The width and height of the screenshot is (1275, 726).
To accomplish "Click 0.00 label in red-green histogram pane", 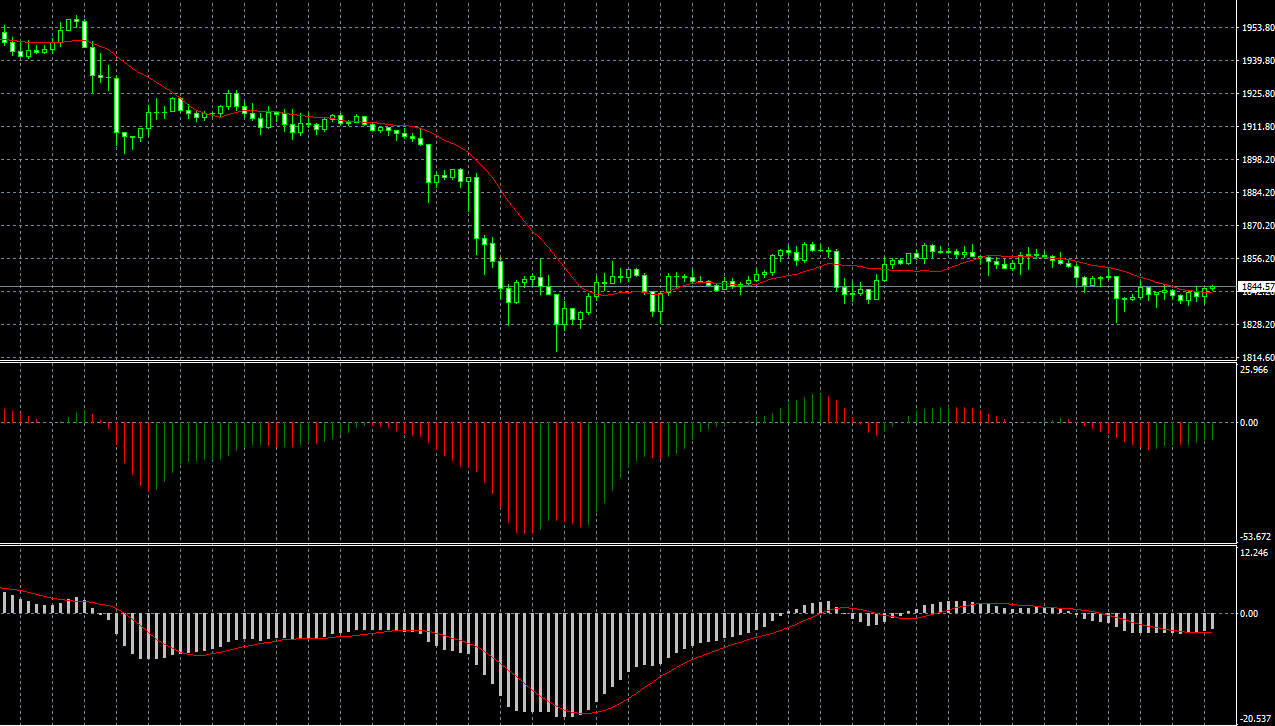I will click(x=1250, y=423).
